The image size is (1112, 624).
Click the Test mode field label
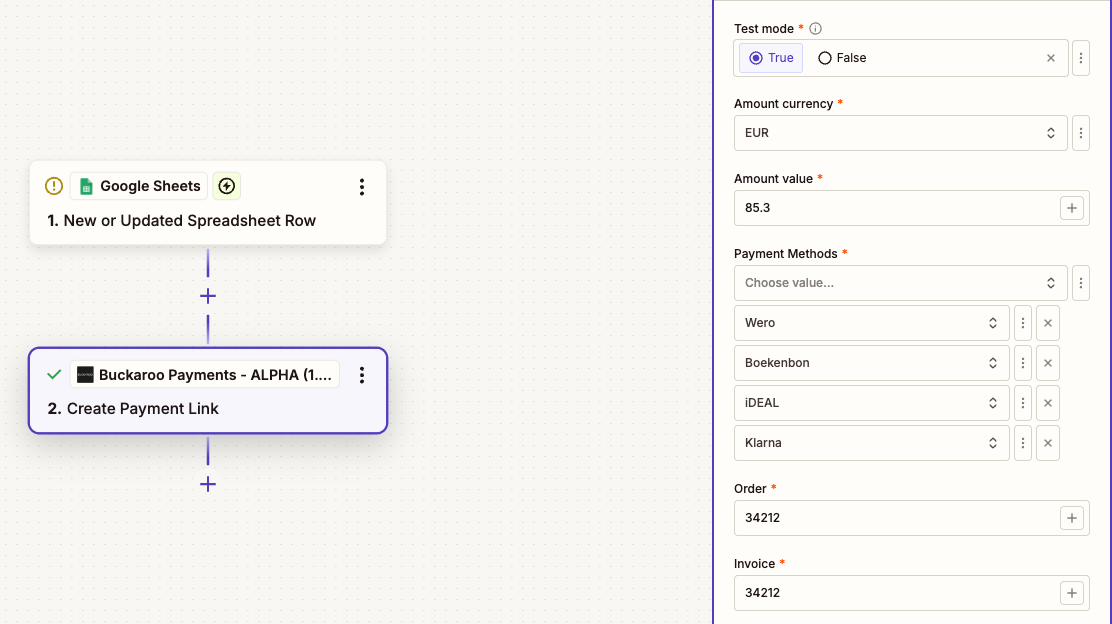[764, 28]
